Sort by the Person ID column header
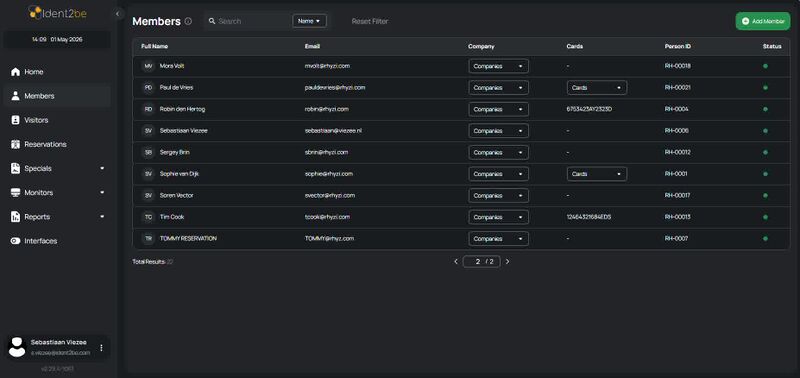800x378 pixels. [678, 46]
